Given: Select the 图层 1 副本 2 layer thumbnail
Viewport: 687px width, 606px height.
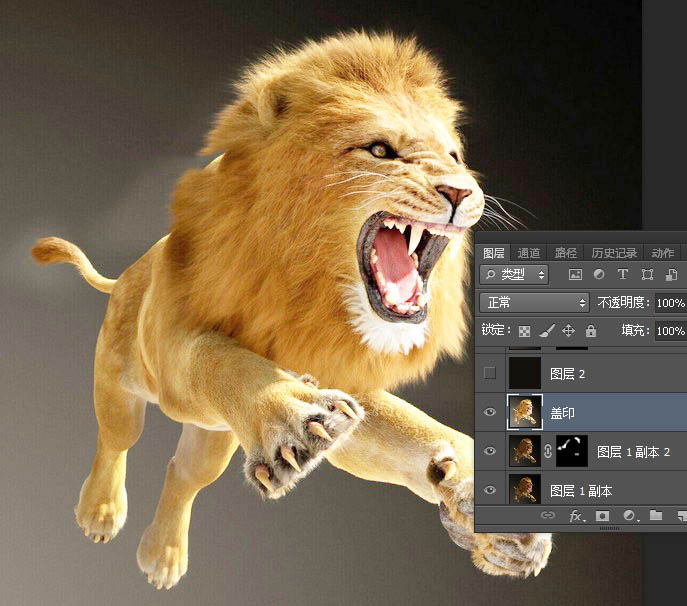Looking at the screenshot, I should [525, 451].
